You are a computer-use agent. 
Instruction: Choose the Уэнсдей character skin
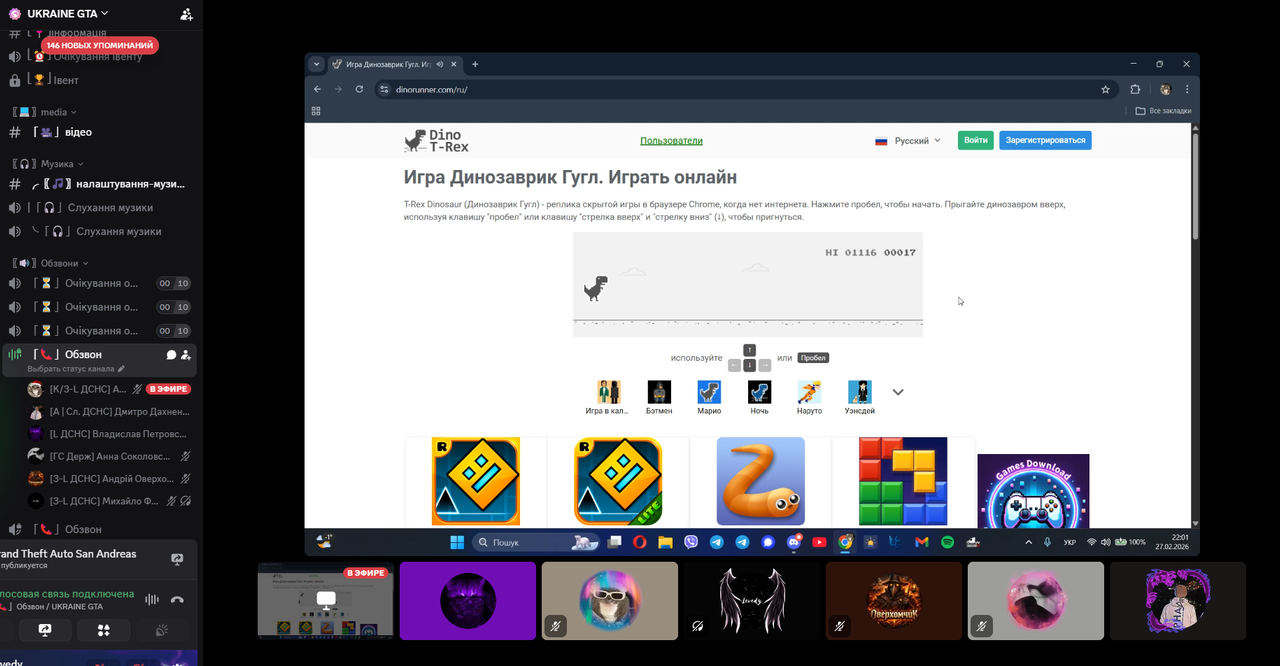pyautogui.click(x=860, y=397)
